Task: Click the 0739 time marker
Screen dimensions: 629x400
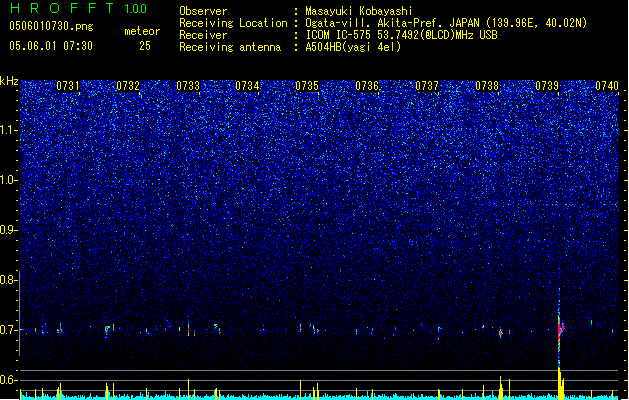Action: pos(547,86)
